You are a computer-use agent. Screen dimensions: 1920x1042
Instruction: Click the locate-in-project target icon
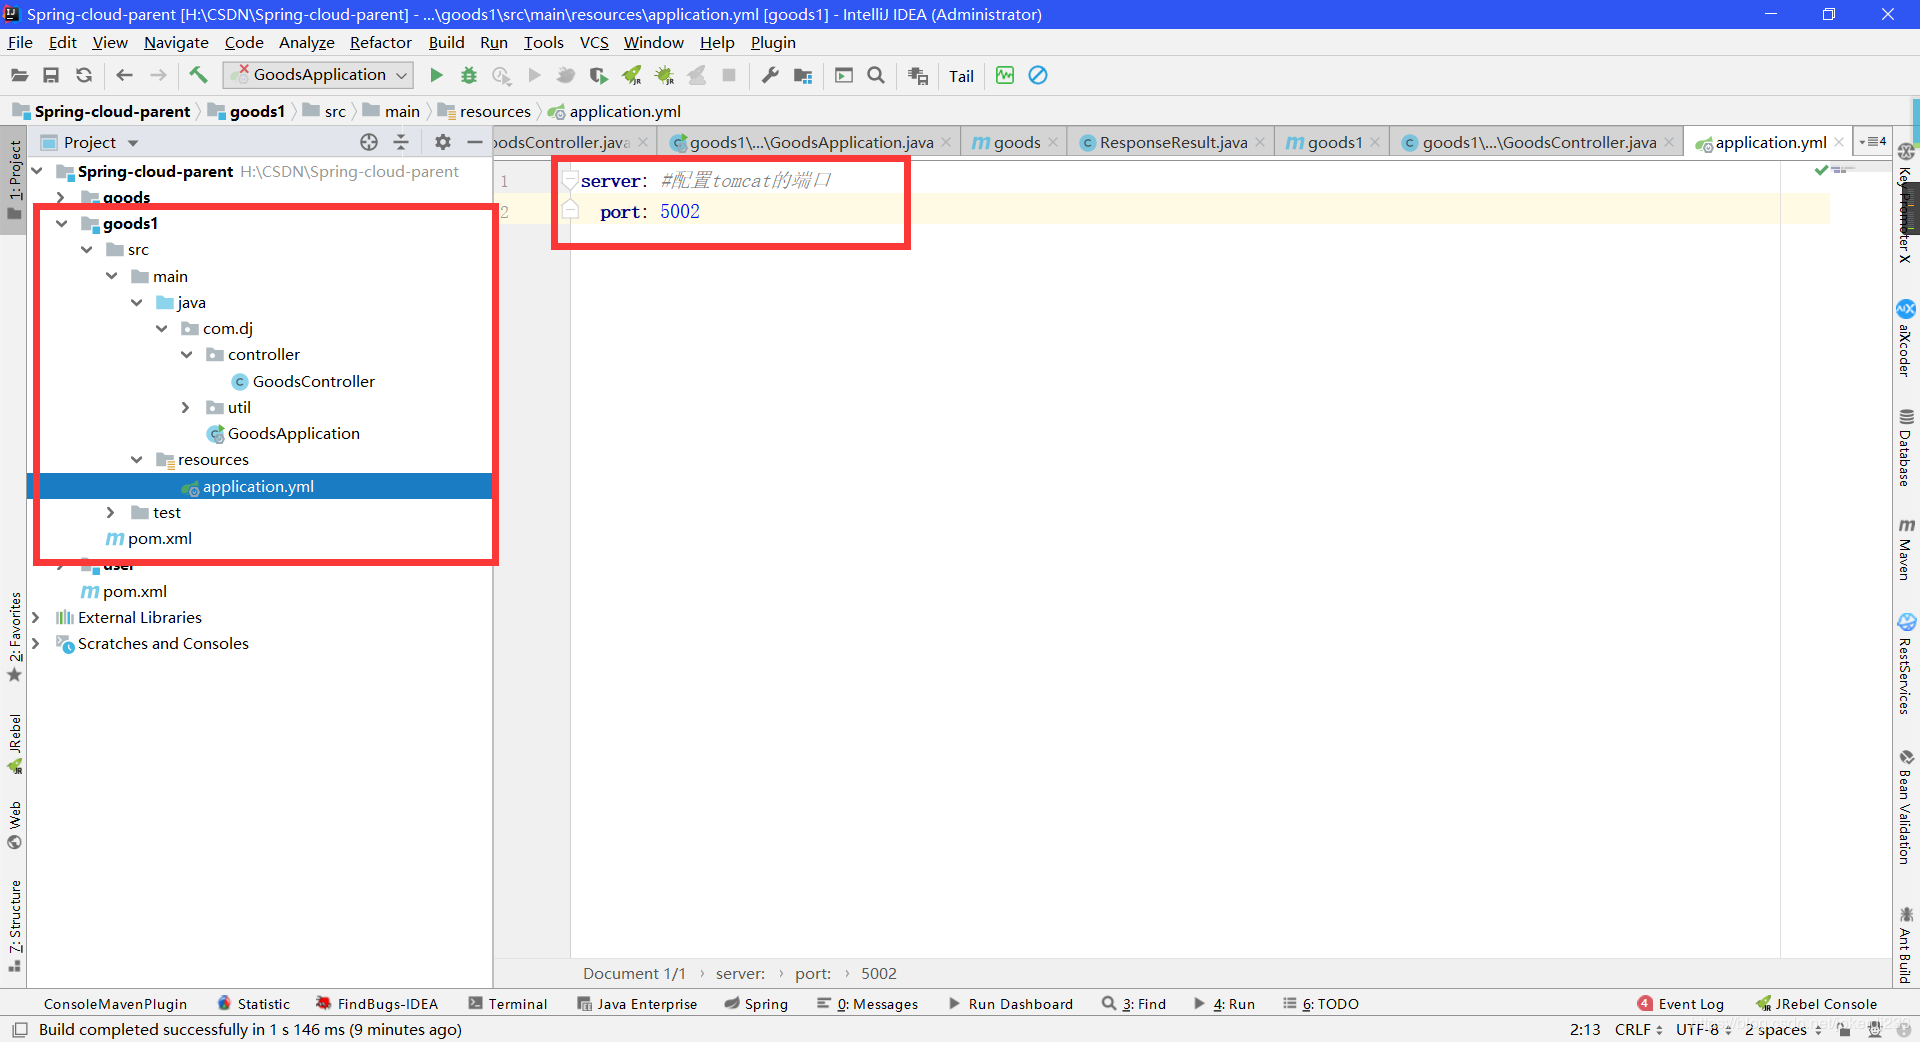pyautogui.click(x=369, y=142)
